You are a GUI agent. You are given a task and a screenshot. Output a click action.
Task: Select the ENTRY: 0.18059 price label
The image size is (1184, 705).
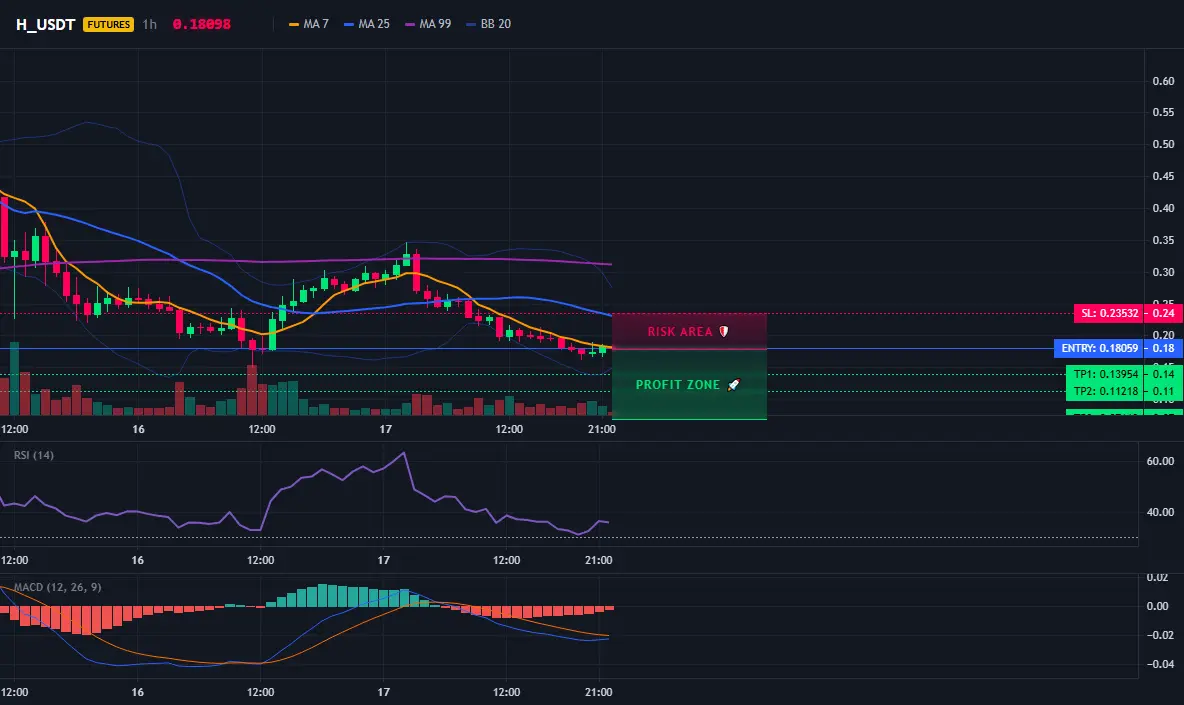tap(1099, 349)
